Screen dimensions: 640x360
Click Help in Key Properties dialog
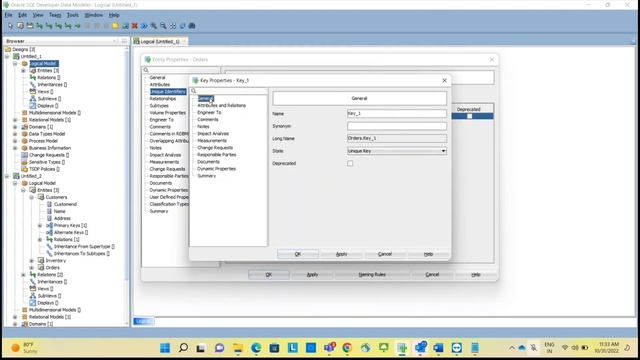[x=428, y=254]
